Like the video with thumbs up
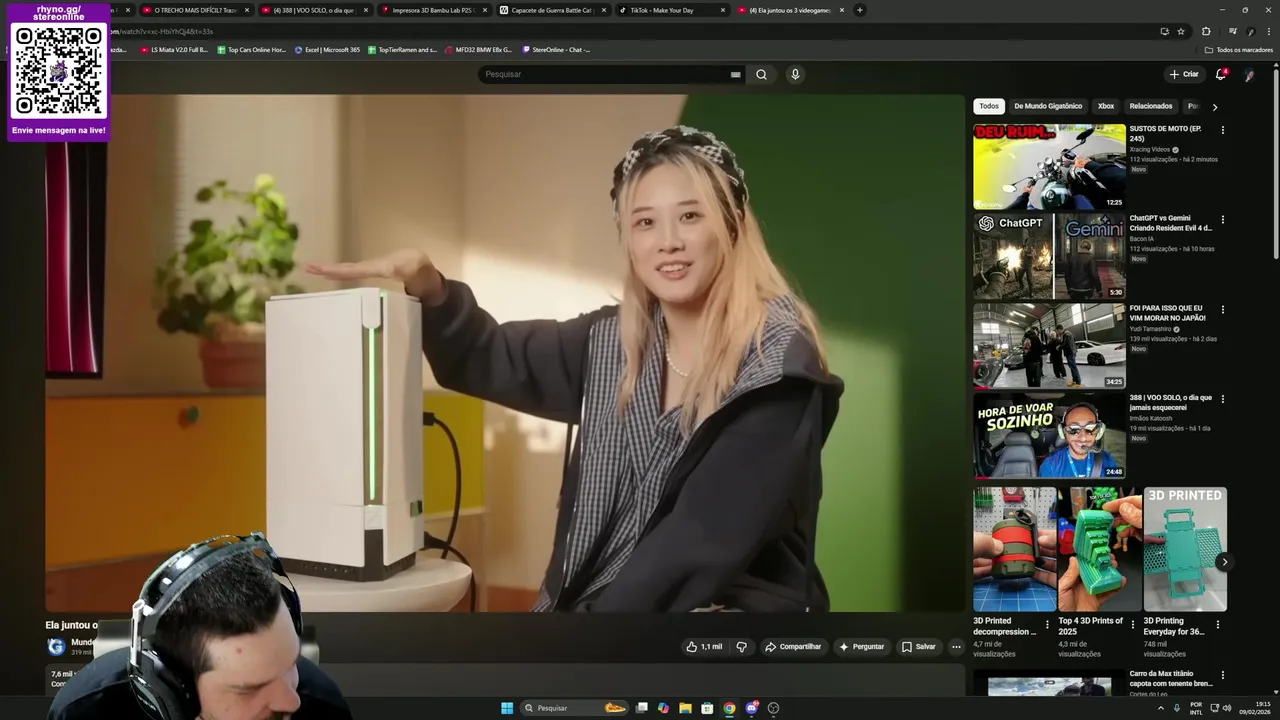This screenshot has height=720, width=1280. [704, 647]
